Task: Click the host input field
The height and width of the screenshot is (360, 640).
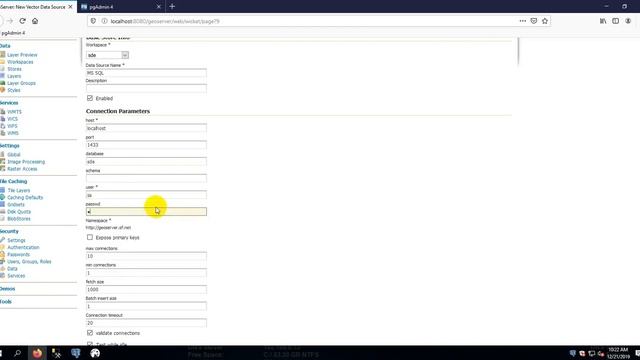Action: (146, 128)
